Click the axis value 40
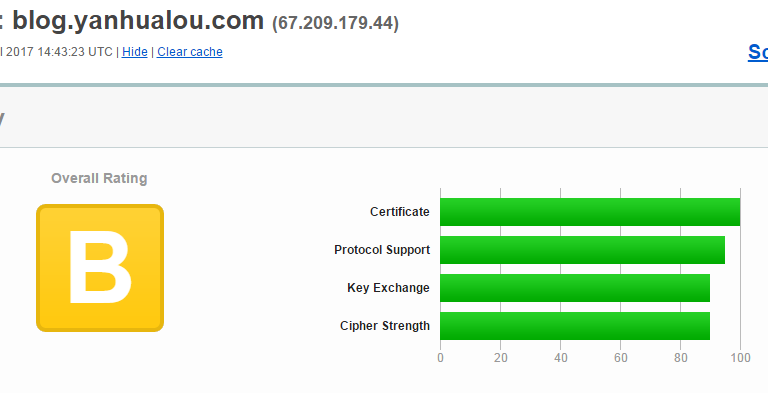 click(561, 358)
